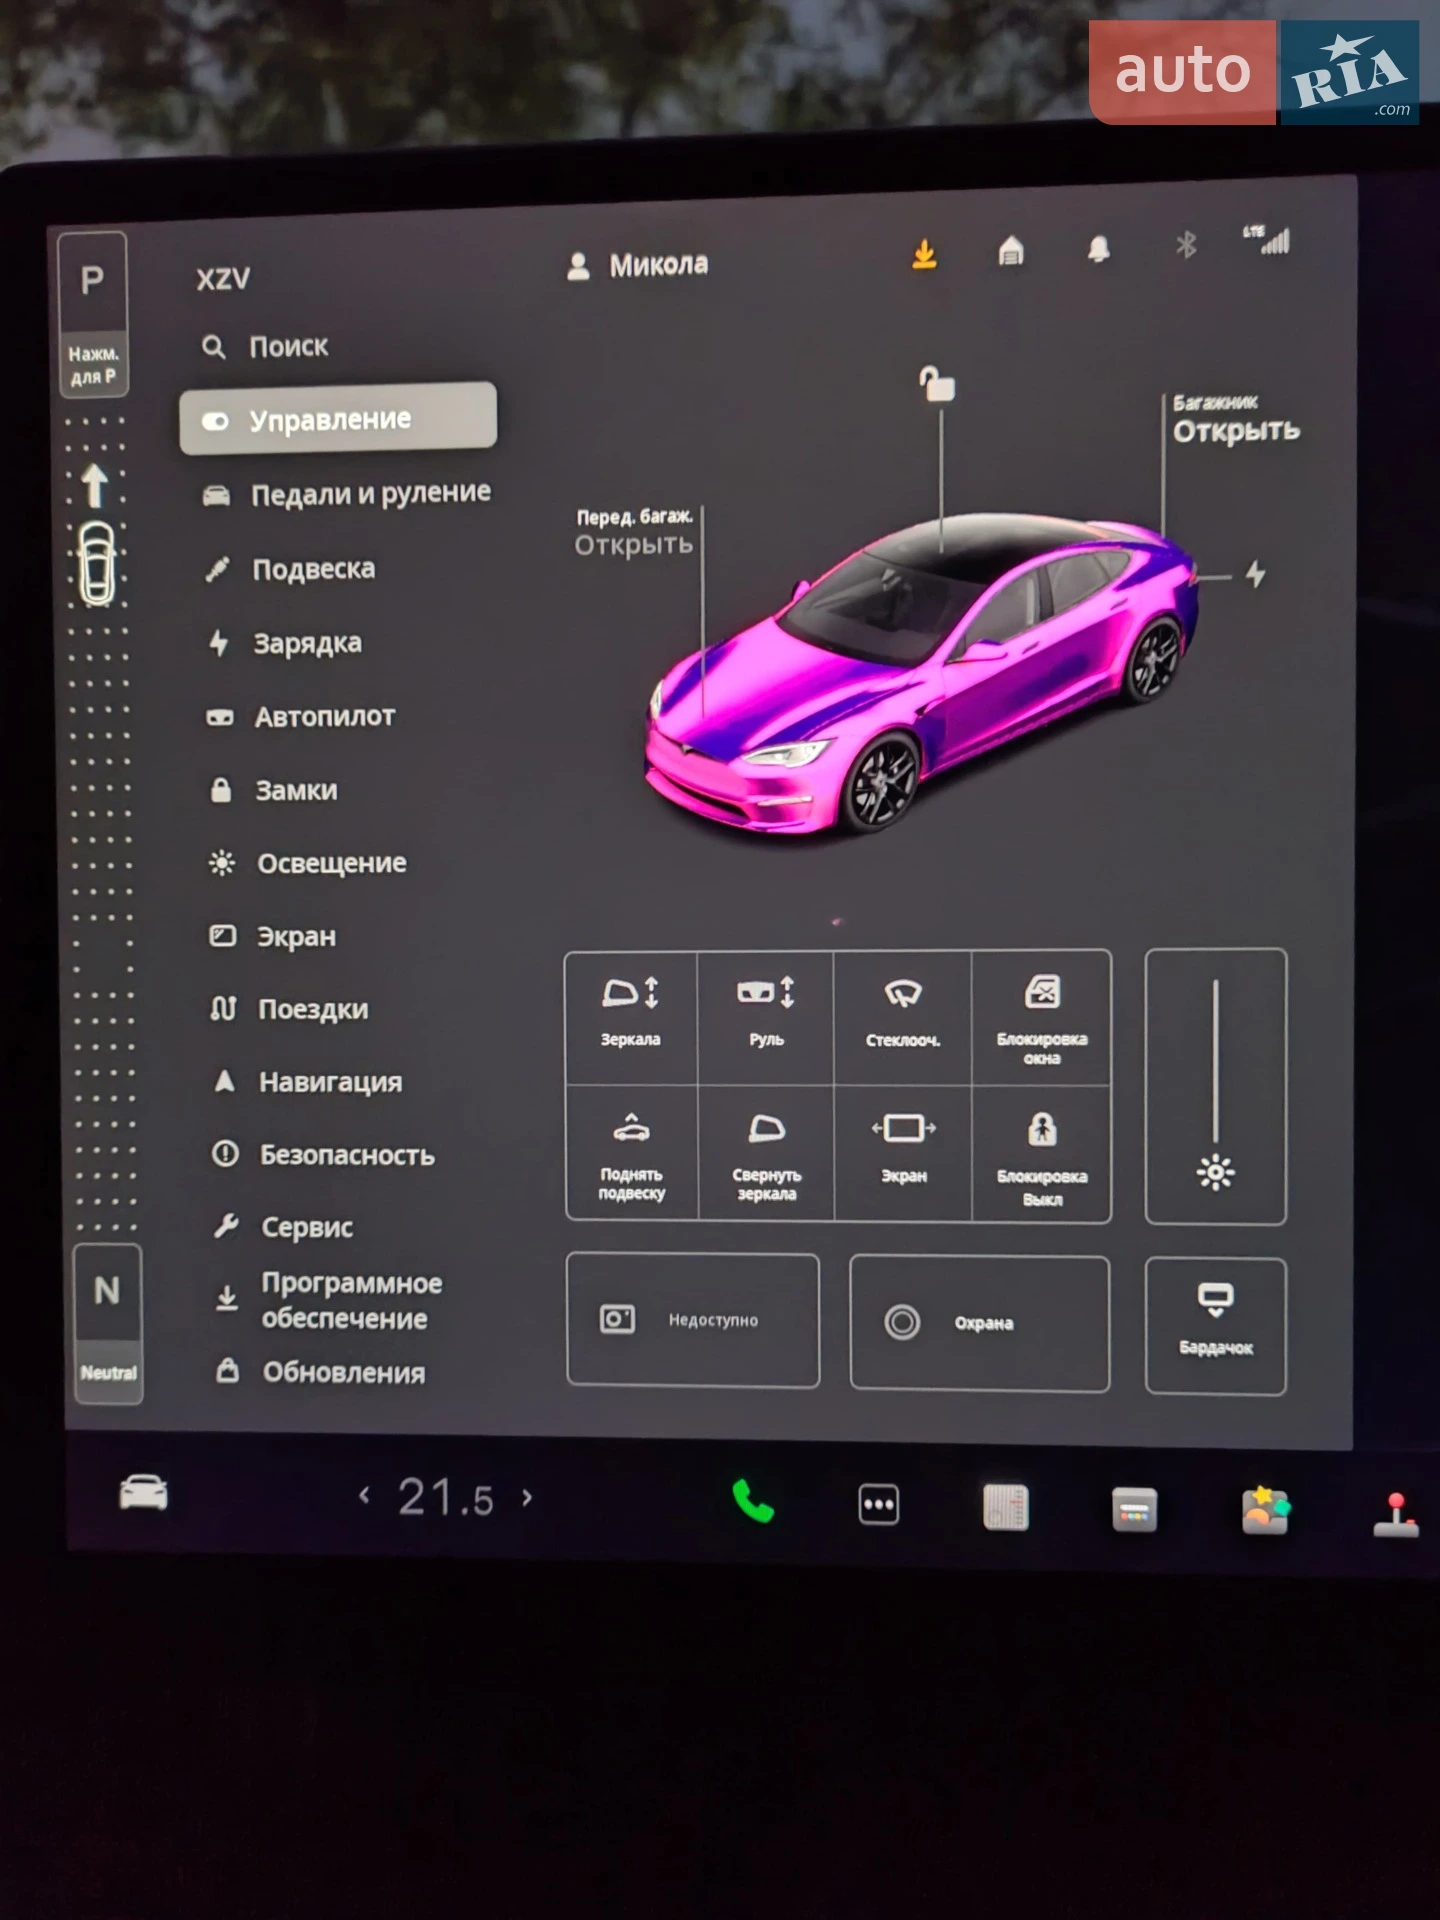This screenshot has height=1920, width=1440.
Task: Tap the Экран tilt tile in grid
Action: pos(903,1153)
